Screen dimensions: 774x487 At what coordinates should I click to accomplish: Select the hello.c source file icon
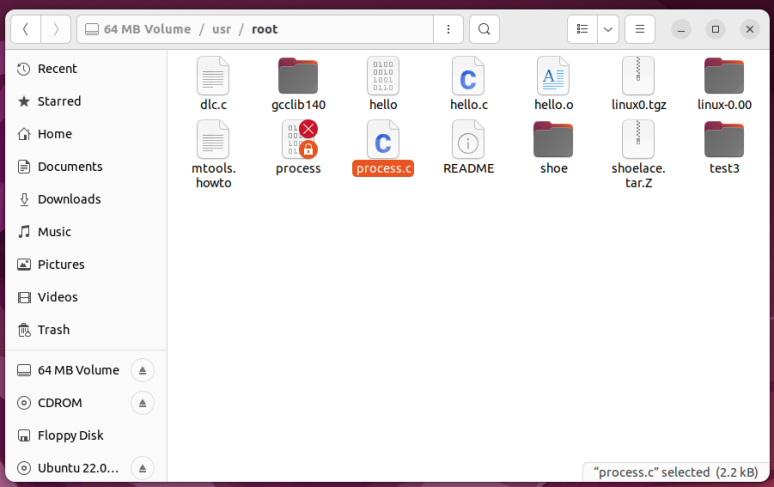[468, 76]
